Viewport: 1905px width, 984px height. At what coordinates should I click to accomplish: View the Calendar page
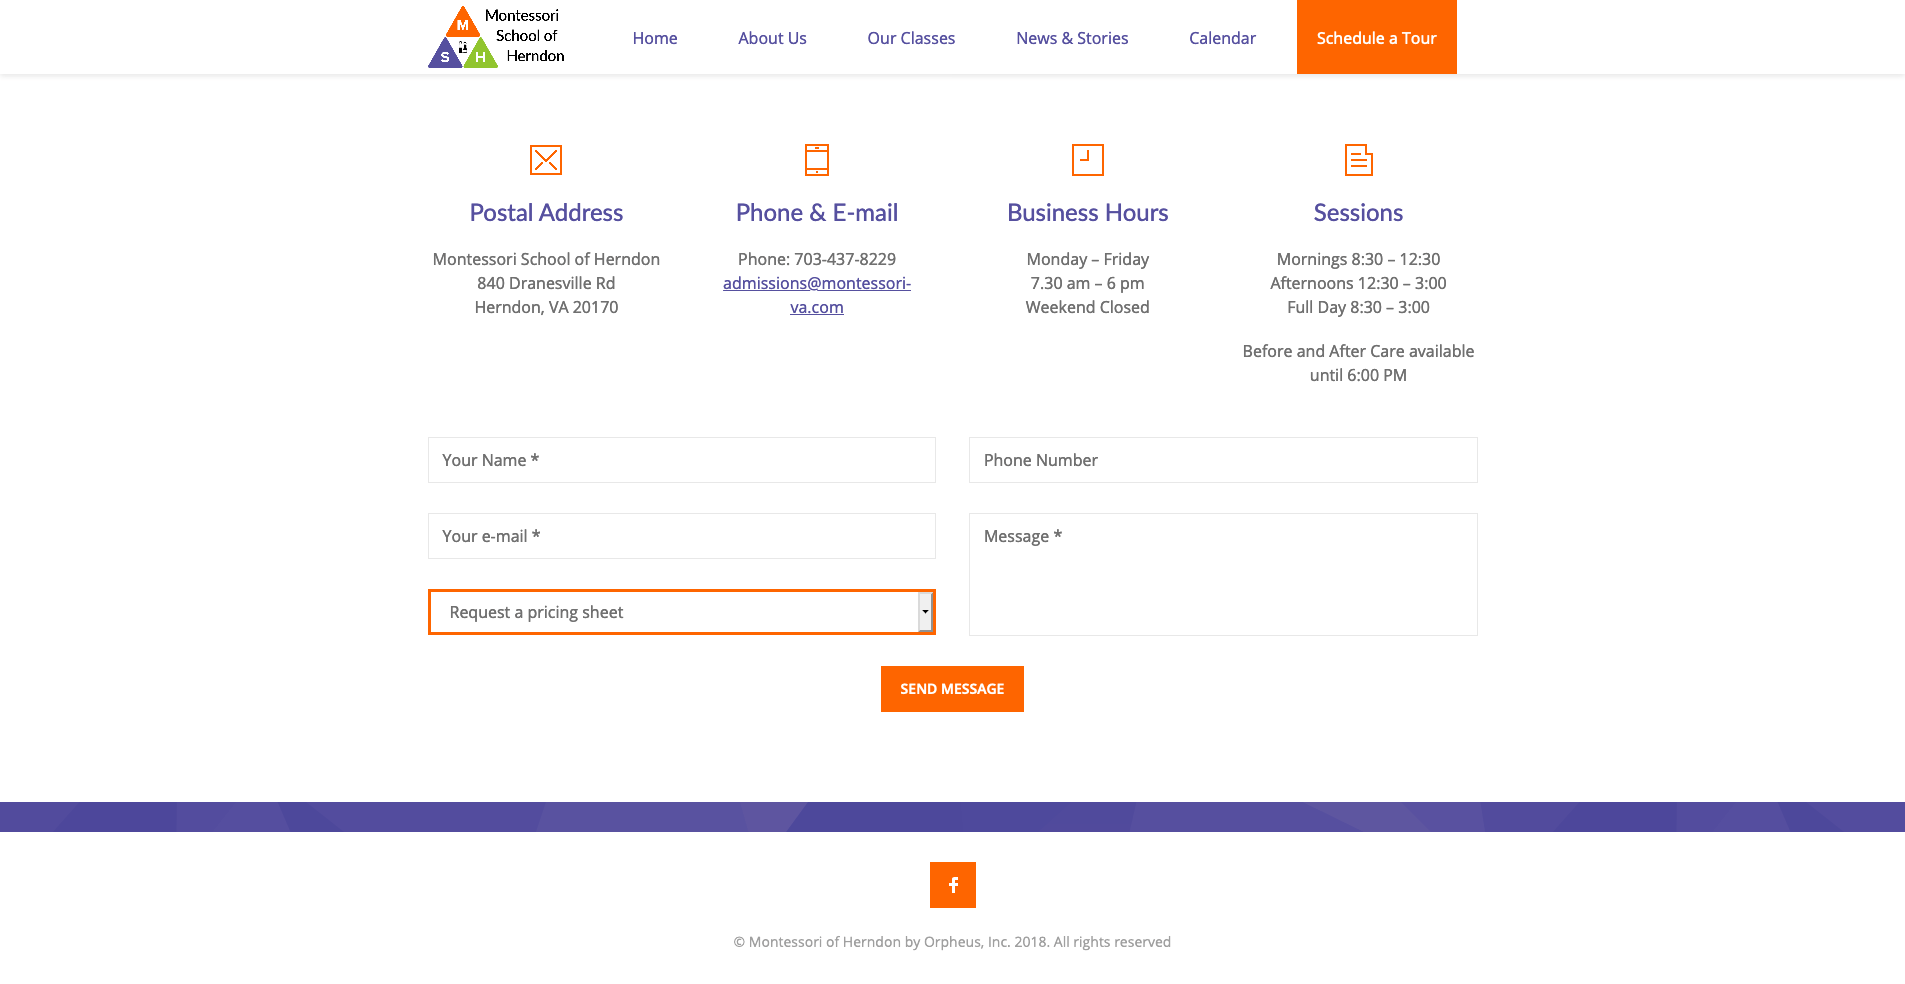tap(1222, 38)
